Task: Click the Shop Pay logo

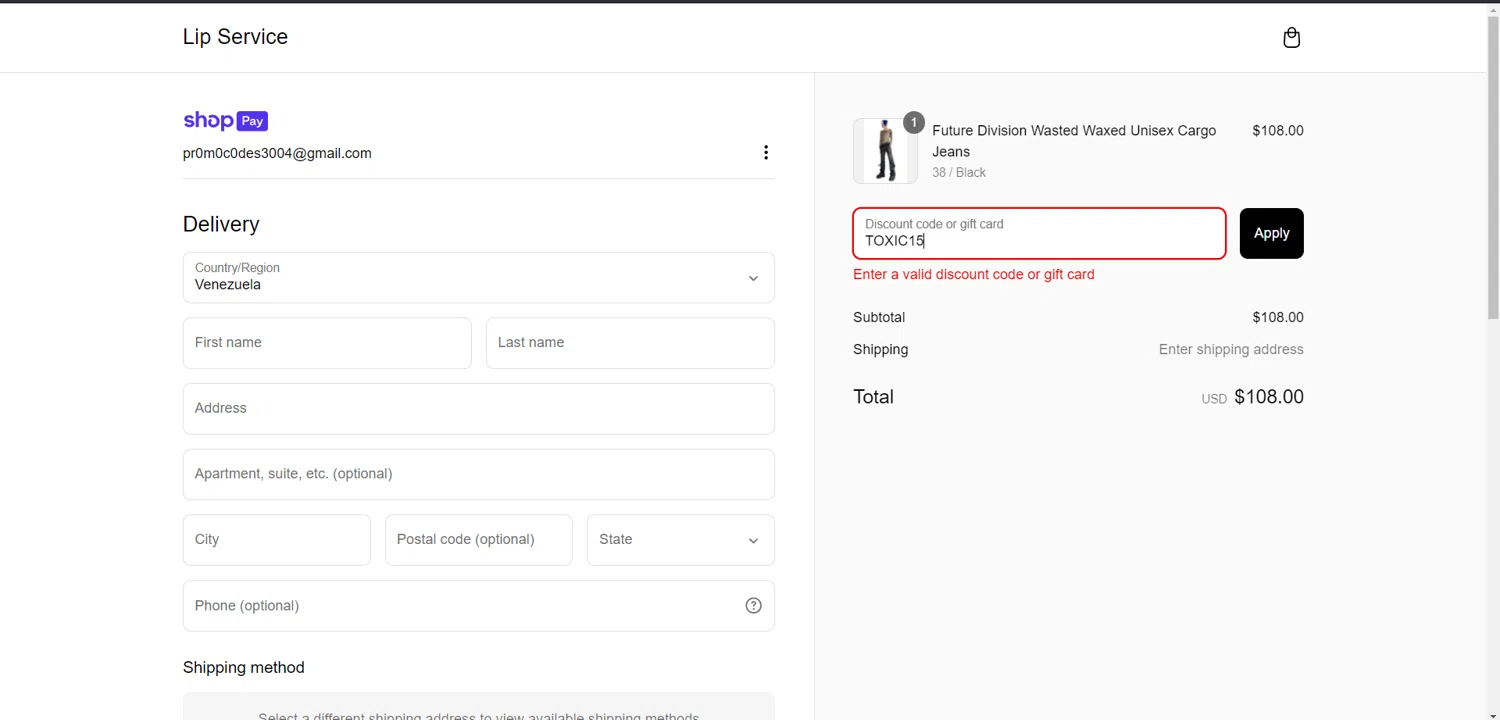Action: tap(225, 121)
